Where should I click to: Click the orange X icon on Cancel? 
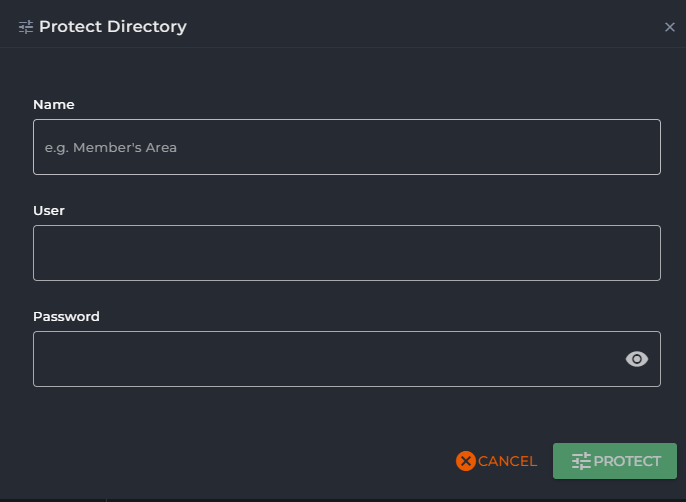465,461
